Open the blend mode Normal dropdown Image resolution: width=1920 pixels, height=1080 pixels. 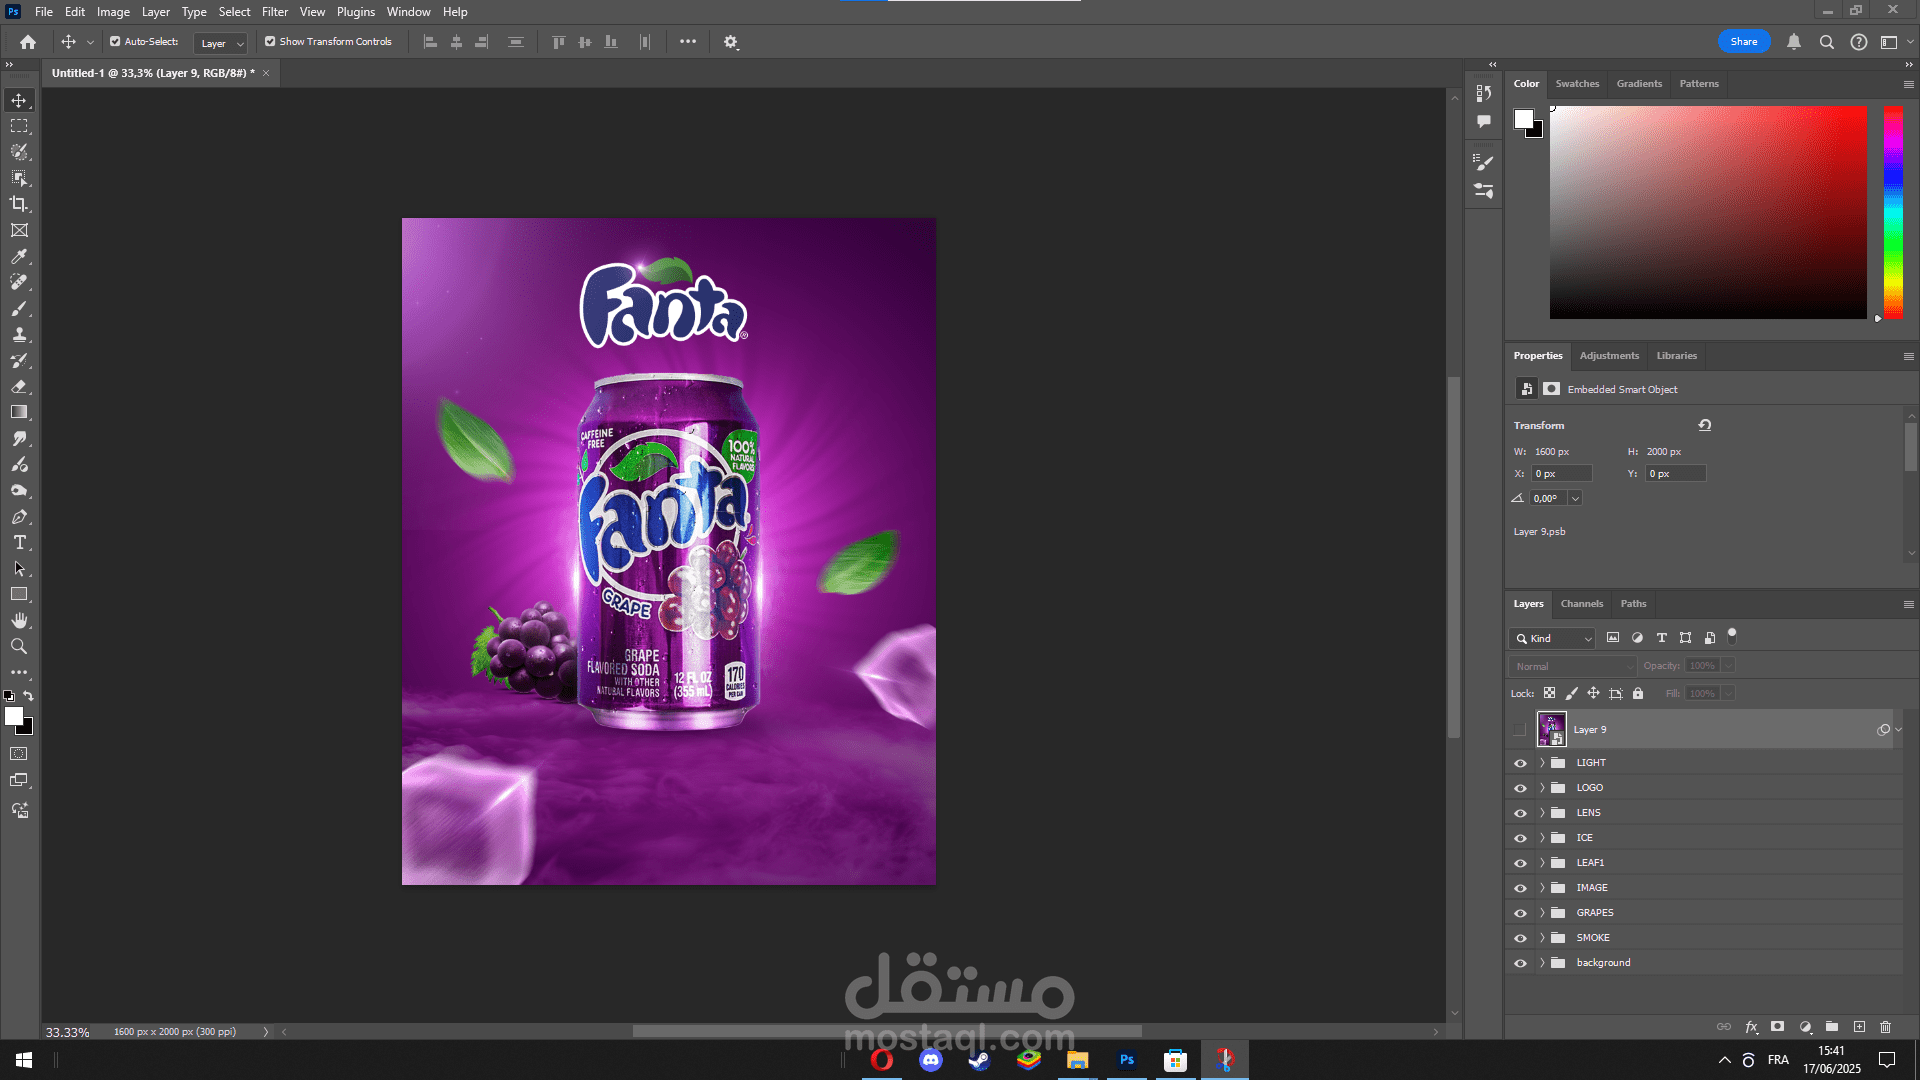click(x=1573, y=666)
